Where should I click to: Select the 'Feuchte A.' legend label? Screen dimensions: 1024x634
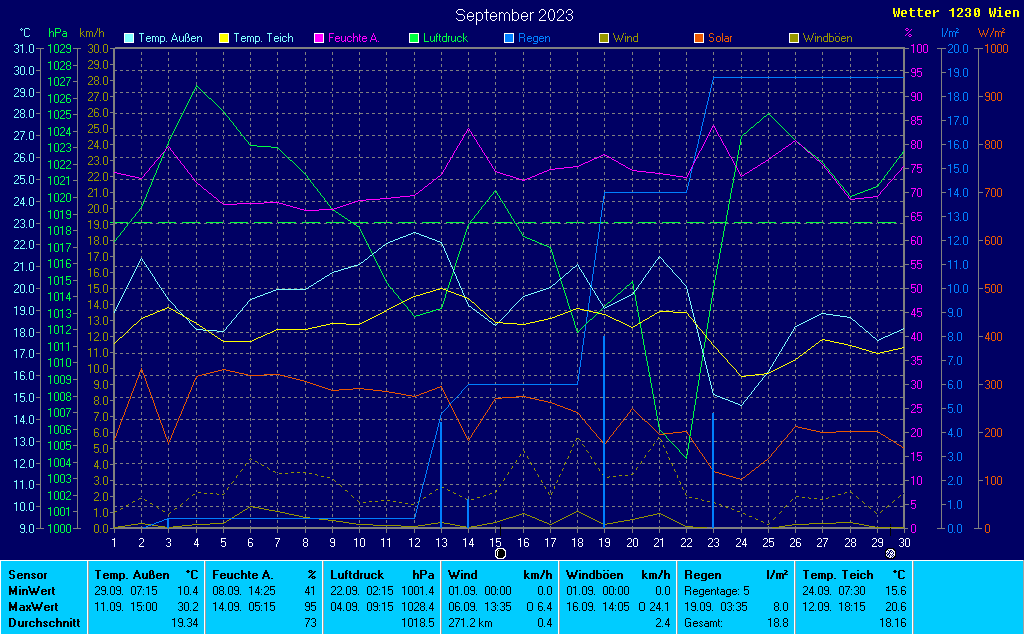[353, 38]
